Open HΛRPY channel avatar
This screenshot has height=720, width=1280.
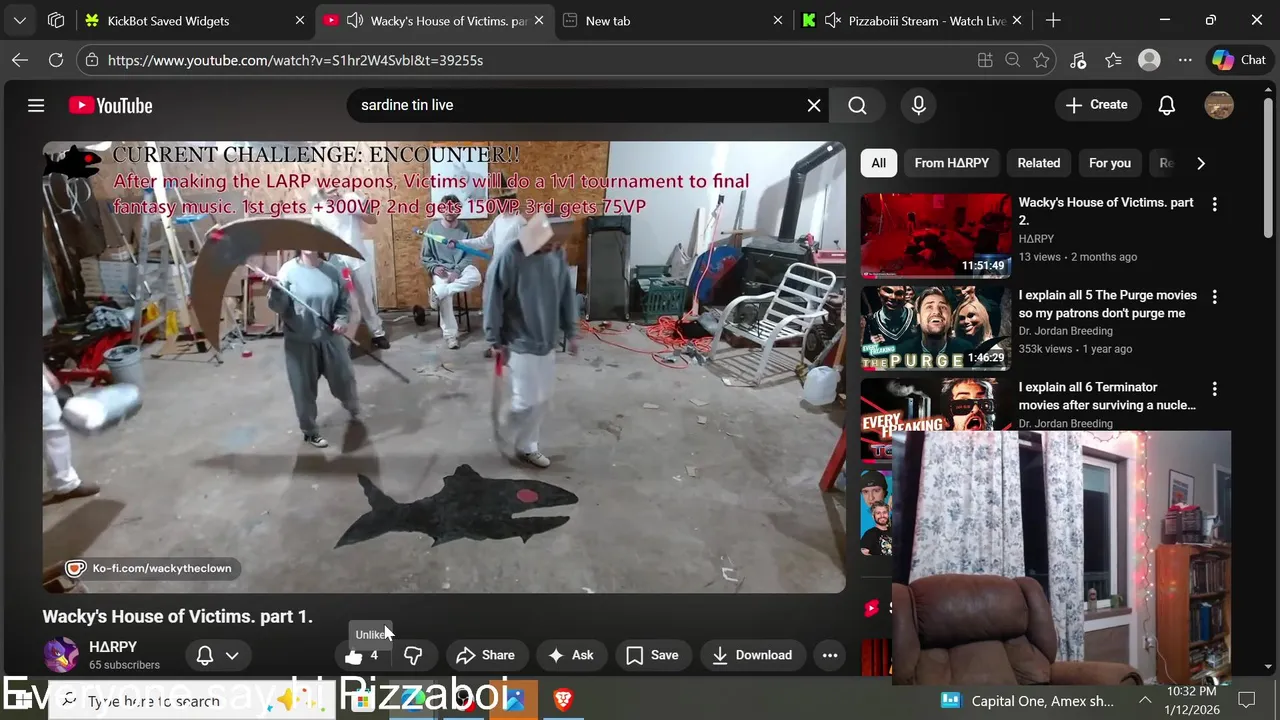[x=61, y=655]
